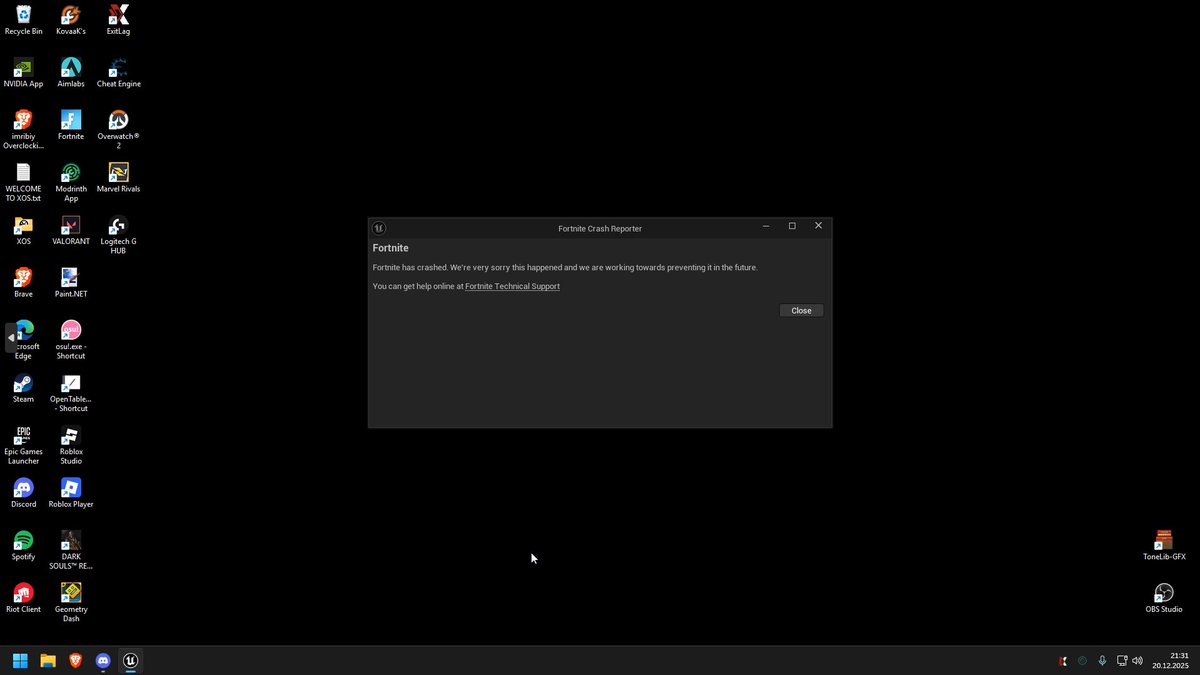The image size is (1200, 675).
Task: Select the Brave desktop shortcut
Action: click(x=23, y=283)
